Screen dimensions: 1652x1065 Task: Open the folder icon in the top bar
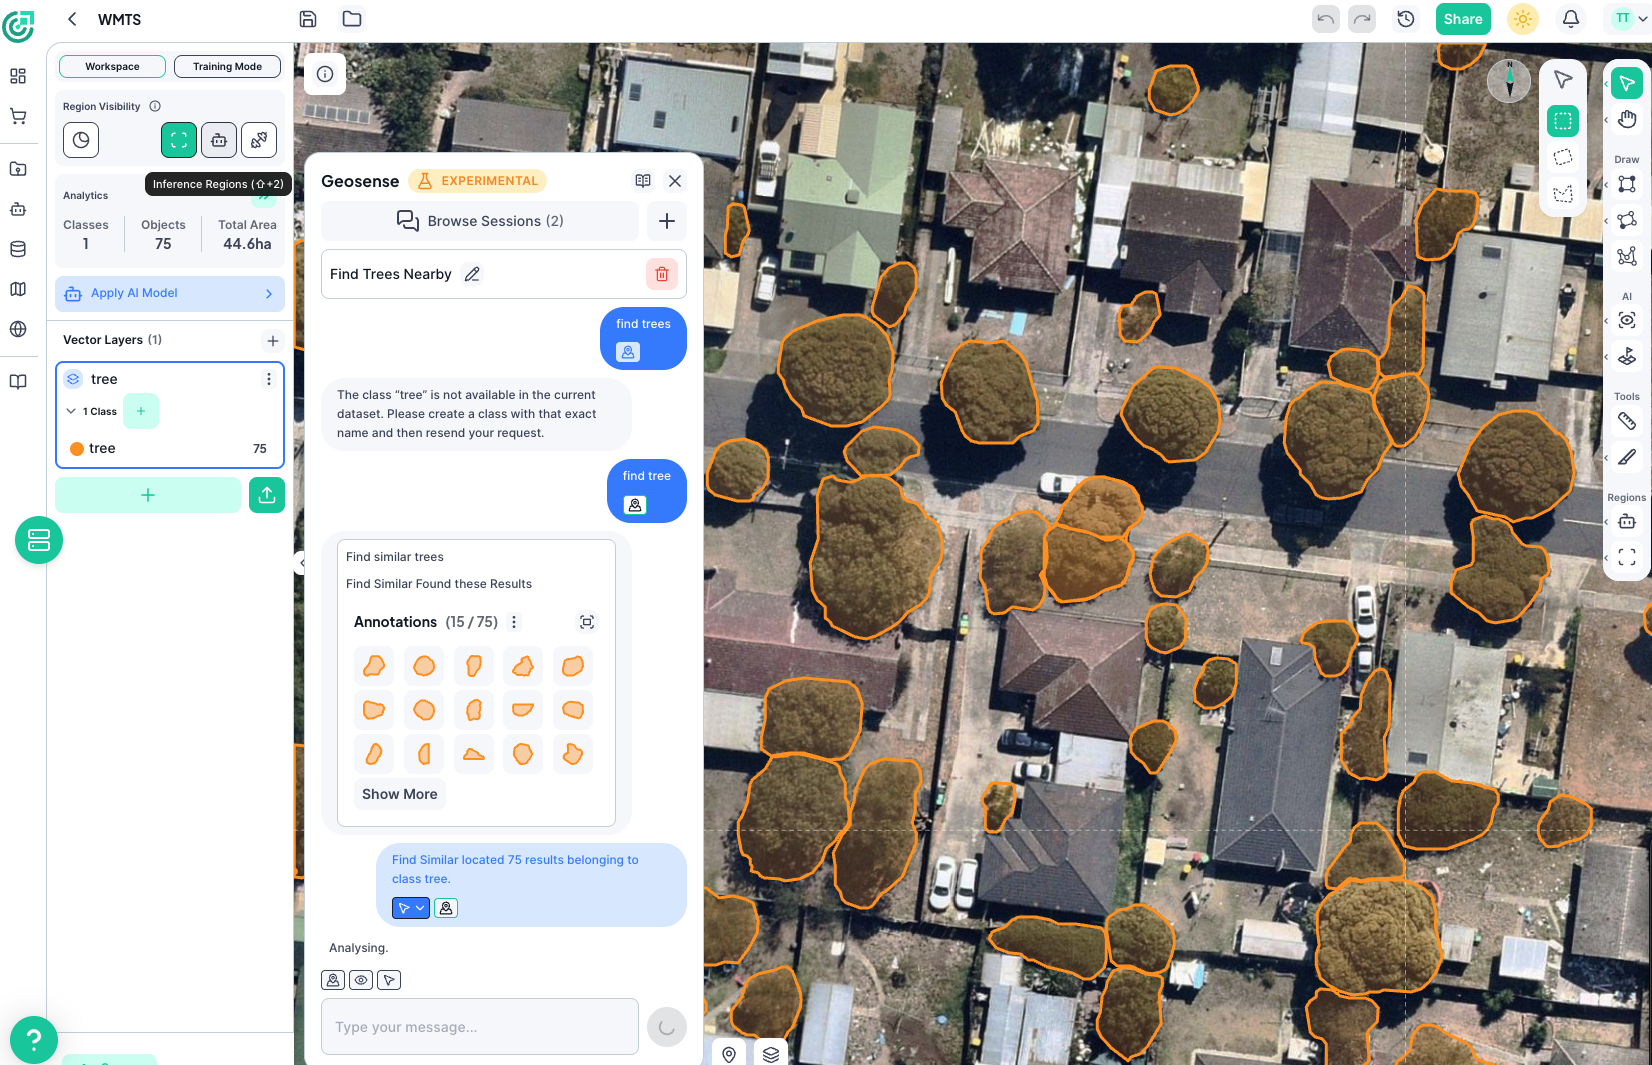(x=352, y=19)
